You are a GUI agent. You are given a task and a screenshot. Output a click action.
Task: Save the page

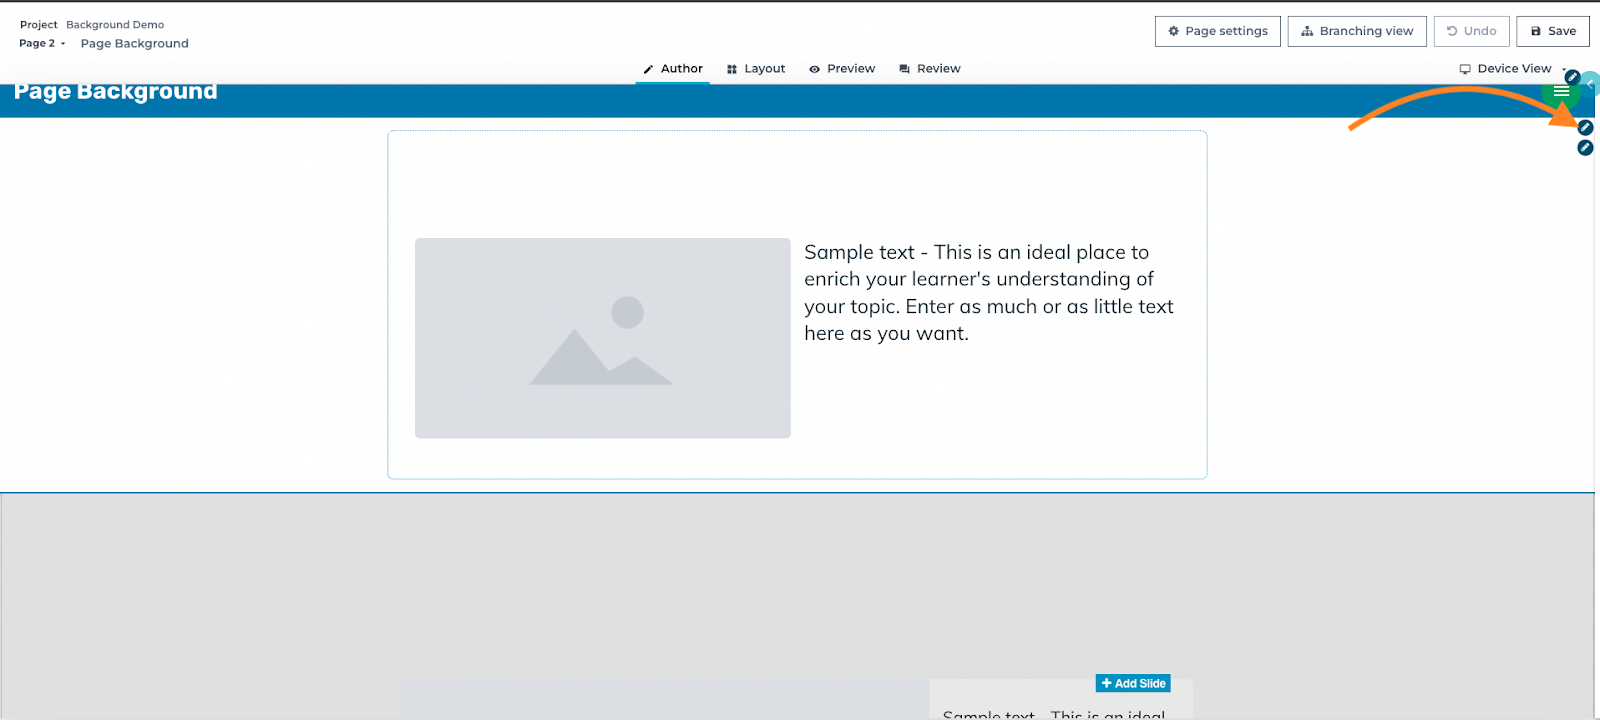(x=1552, y=31)
